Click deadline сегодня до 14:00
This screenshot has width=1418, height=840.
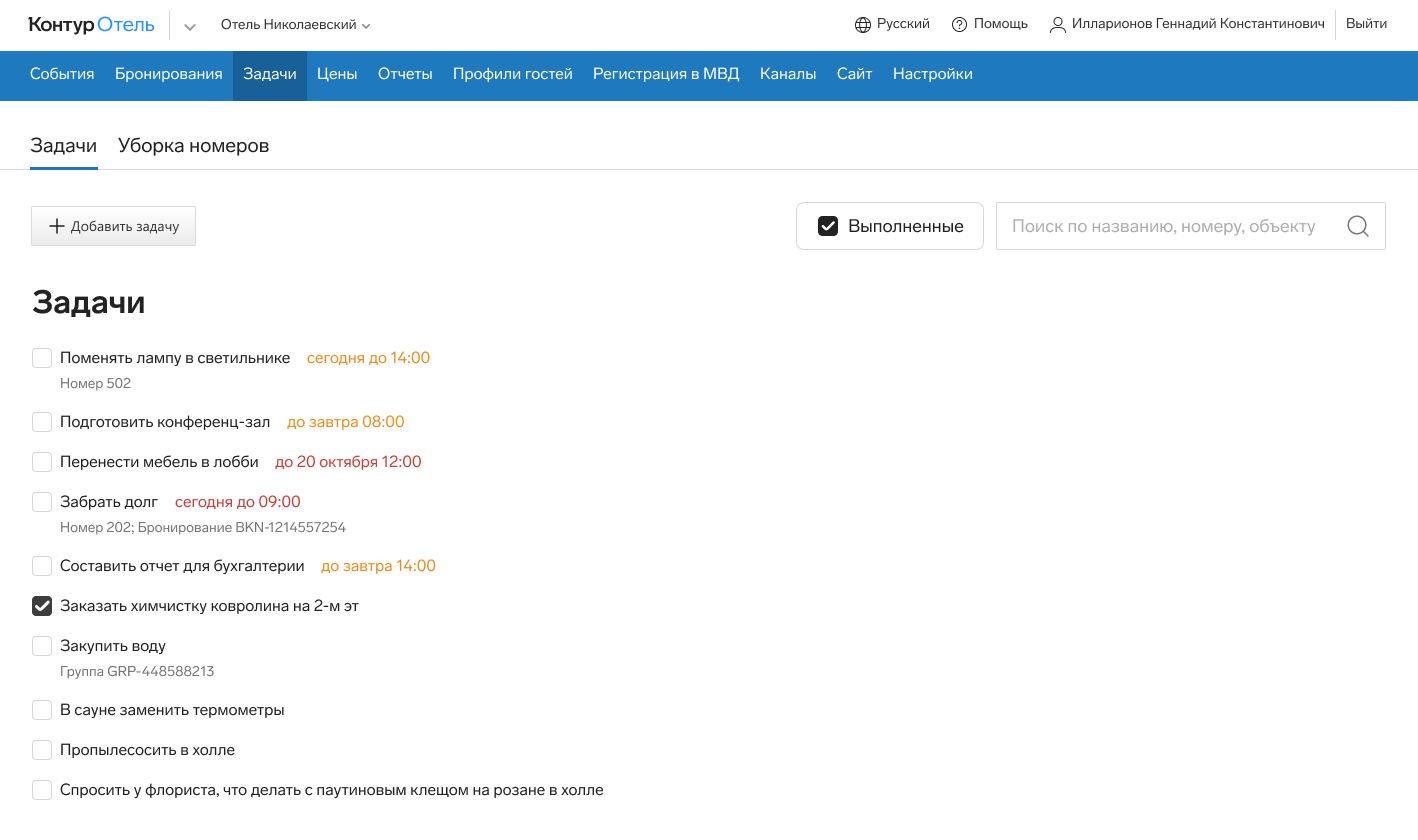[368, 358]
